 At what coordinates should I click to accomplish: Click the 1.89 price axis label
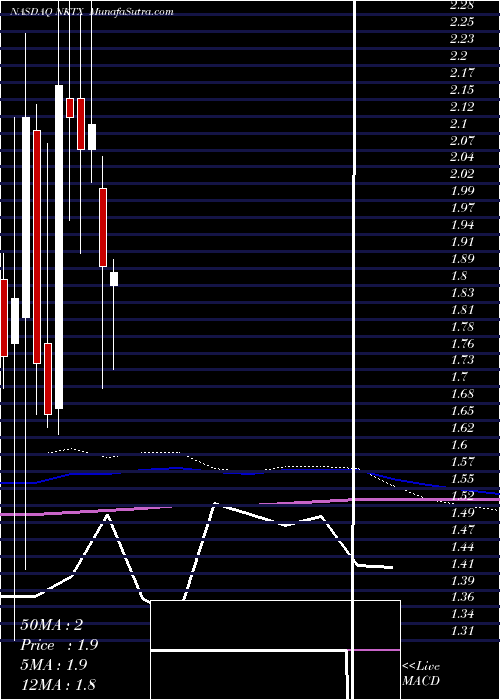[x=462, y=259]
